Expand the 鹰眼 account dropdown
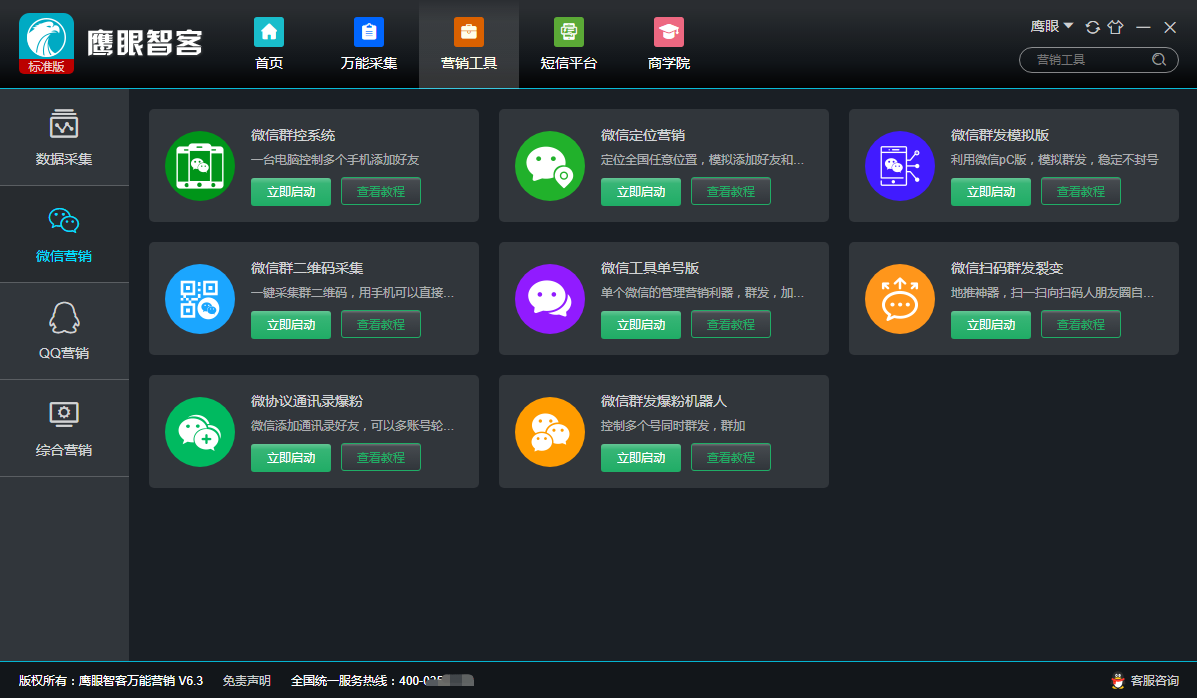The height and width of the screenshot is (698, 1197). (x=1051, y=27)
